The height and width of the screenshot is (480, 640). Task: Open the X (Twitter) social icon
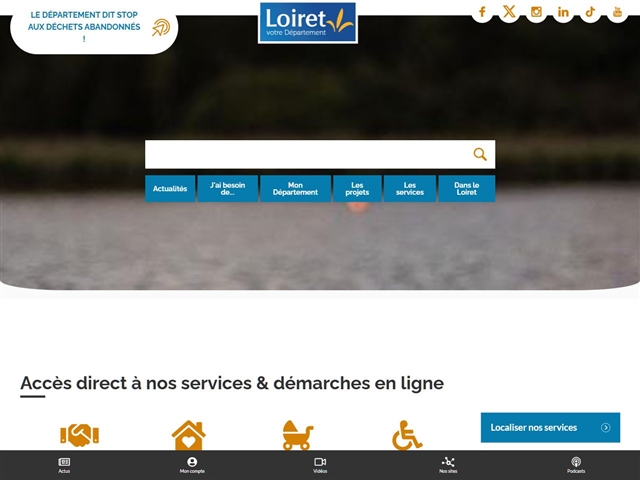(x=509, y=12)
